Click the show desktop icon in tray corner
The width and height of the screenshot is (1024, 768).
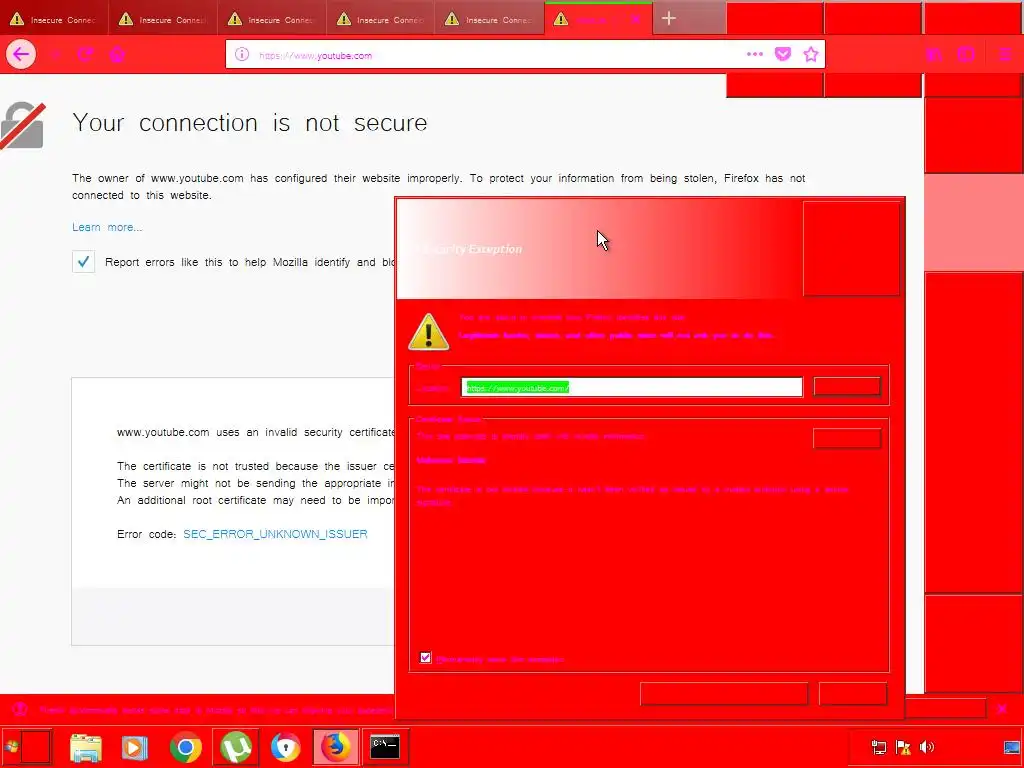(x=1012, y=748)
